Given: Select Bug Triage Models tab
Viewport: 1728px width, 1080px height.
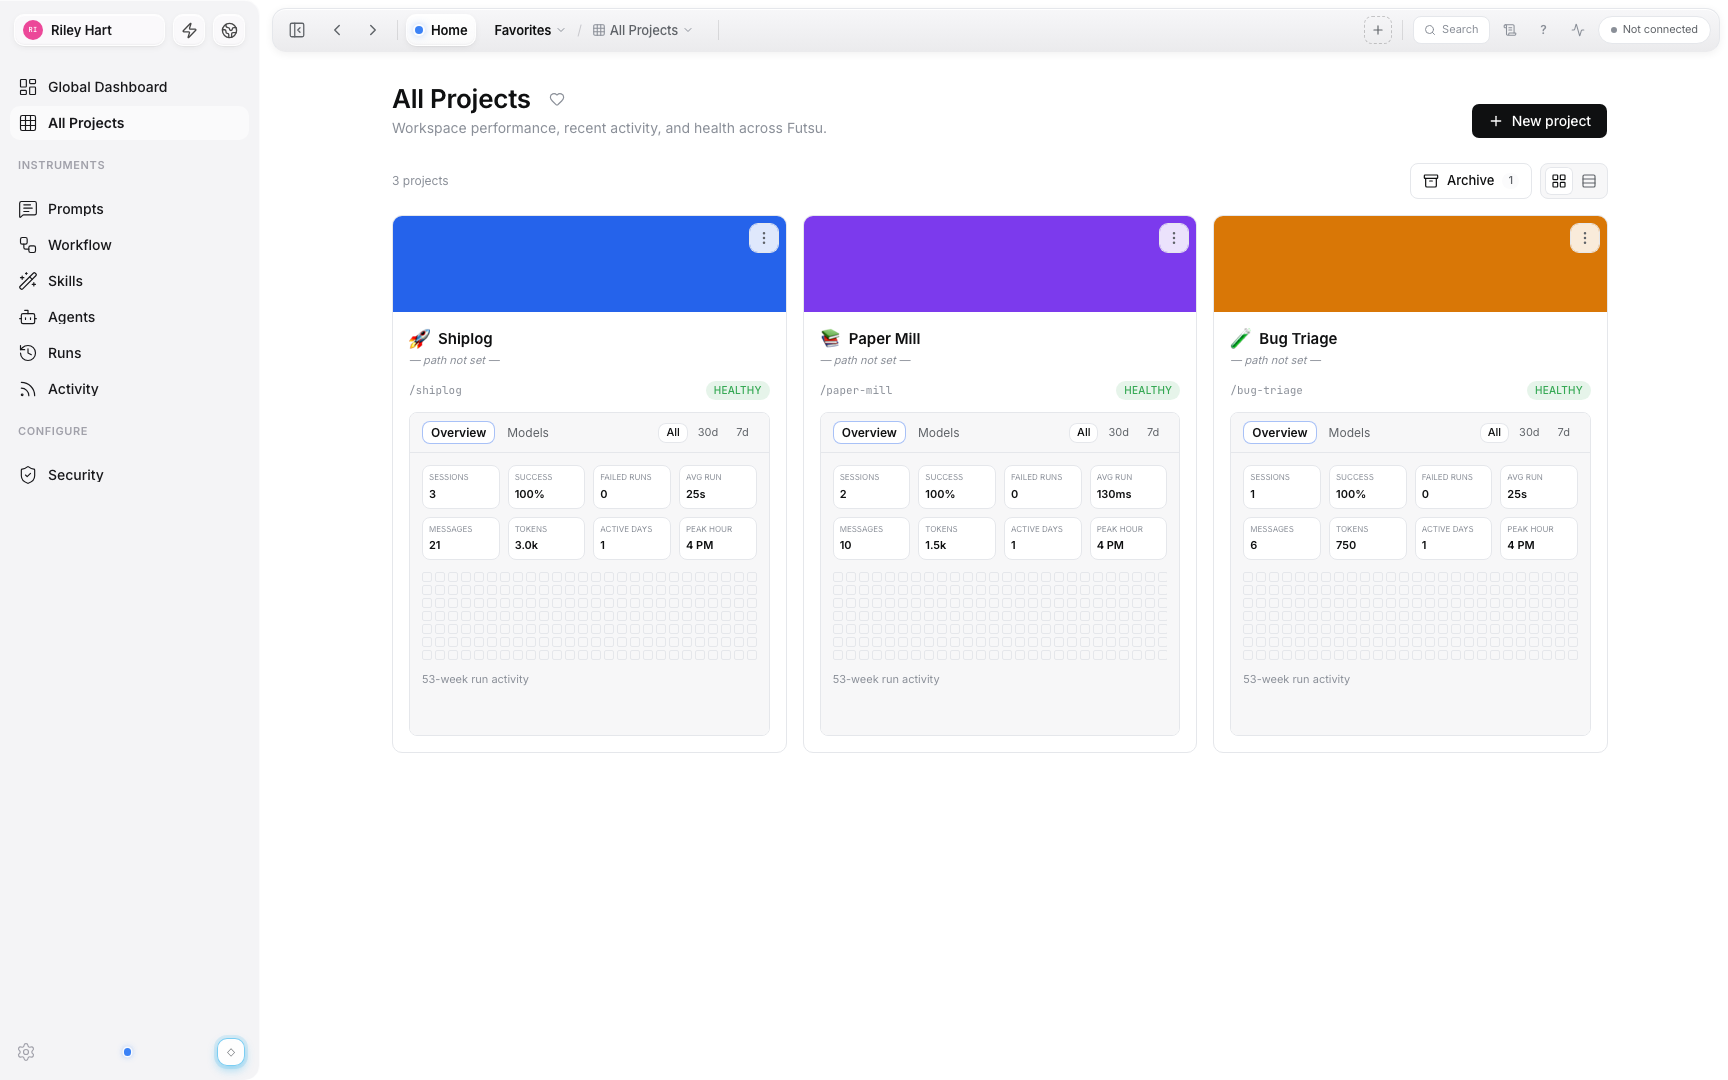Looking at the screenshot, I should click(1349, 433).
